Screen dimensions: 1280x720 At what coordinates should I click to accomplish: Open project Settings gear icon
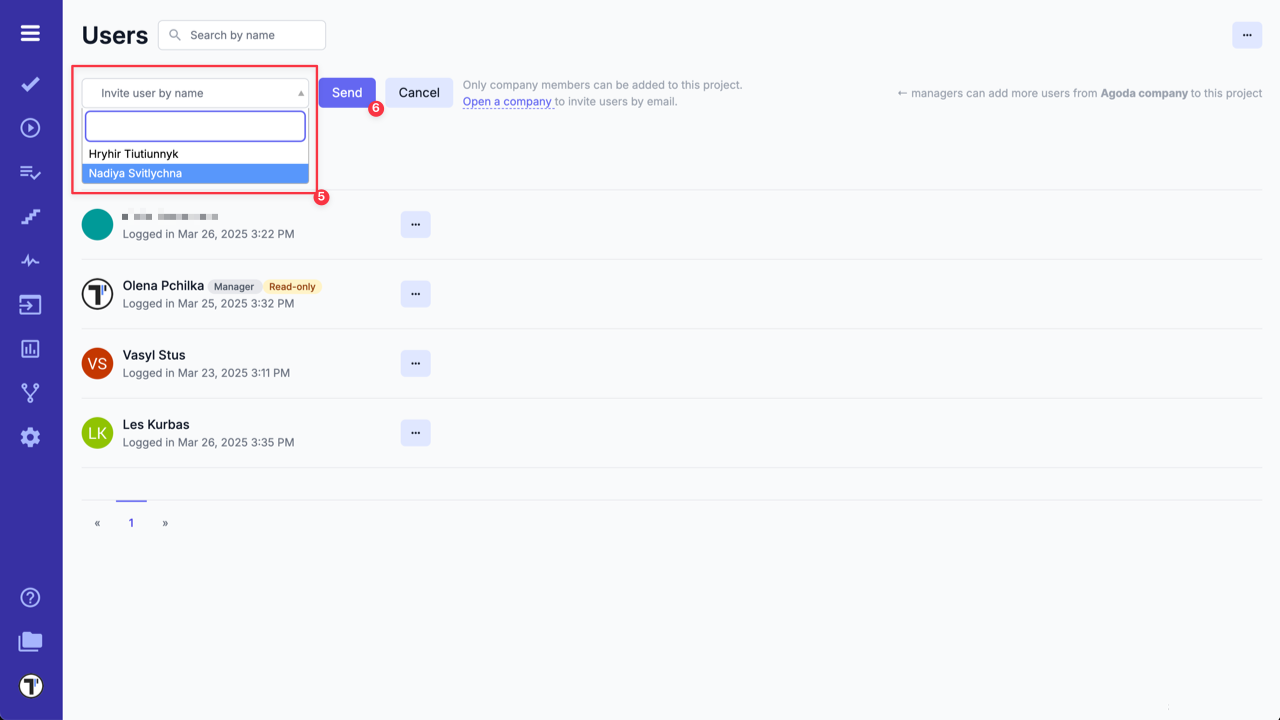[x=30, y=436]
